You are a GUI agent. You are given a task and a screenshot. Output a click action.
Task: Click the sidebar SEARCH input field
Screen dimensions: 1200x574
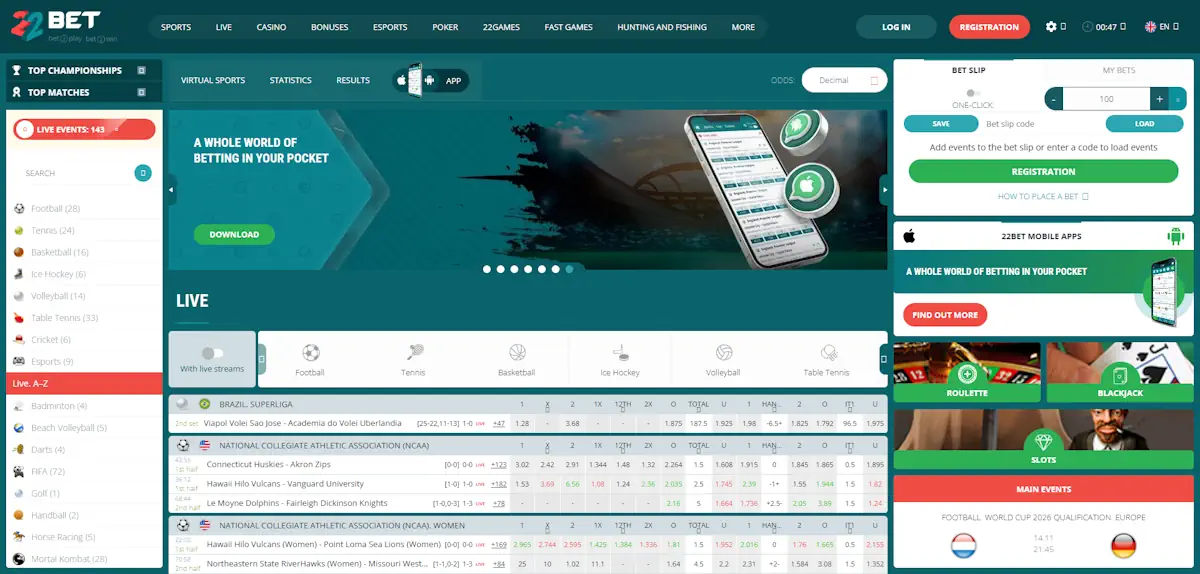[78, 173]
